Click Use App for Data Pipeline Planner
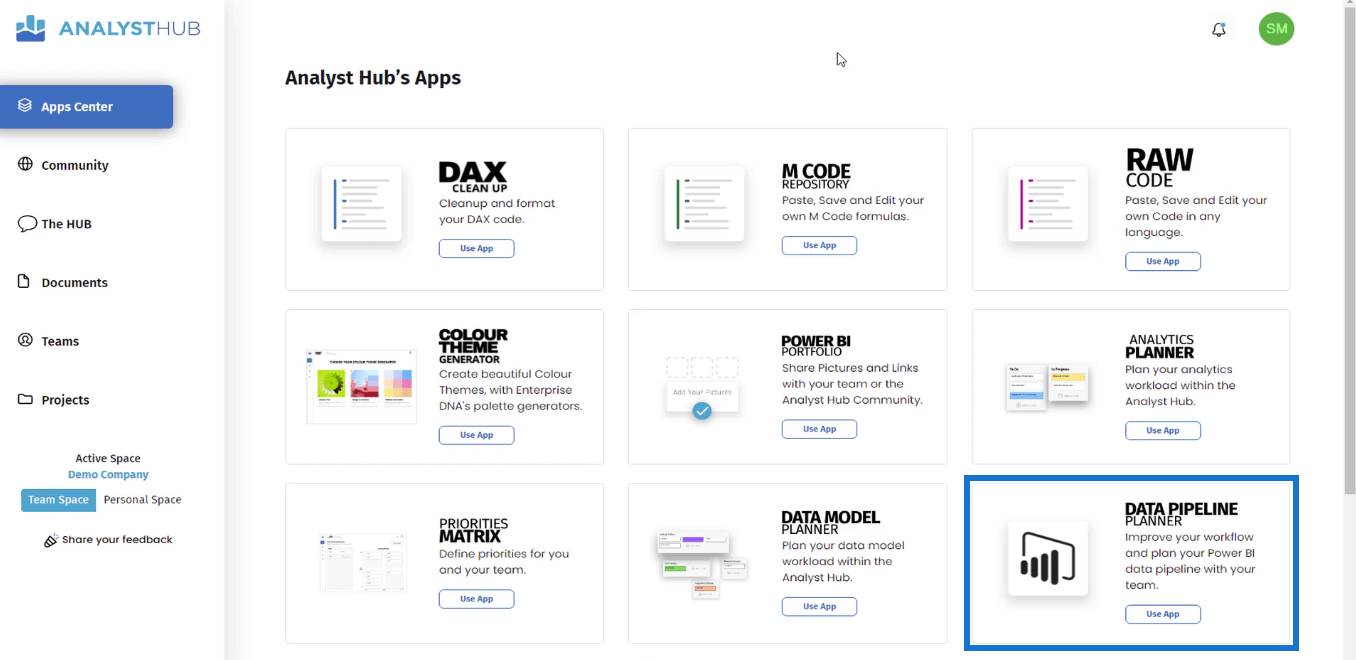The height and width of the screenshot is (660, 1356). coord(1162,614)
